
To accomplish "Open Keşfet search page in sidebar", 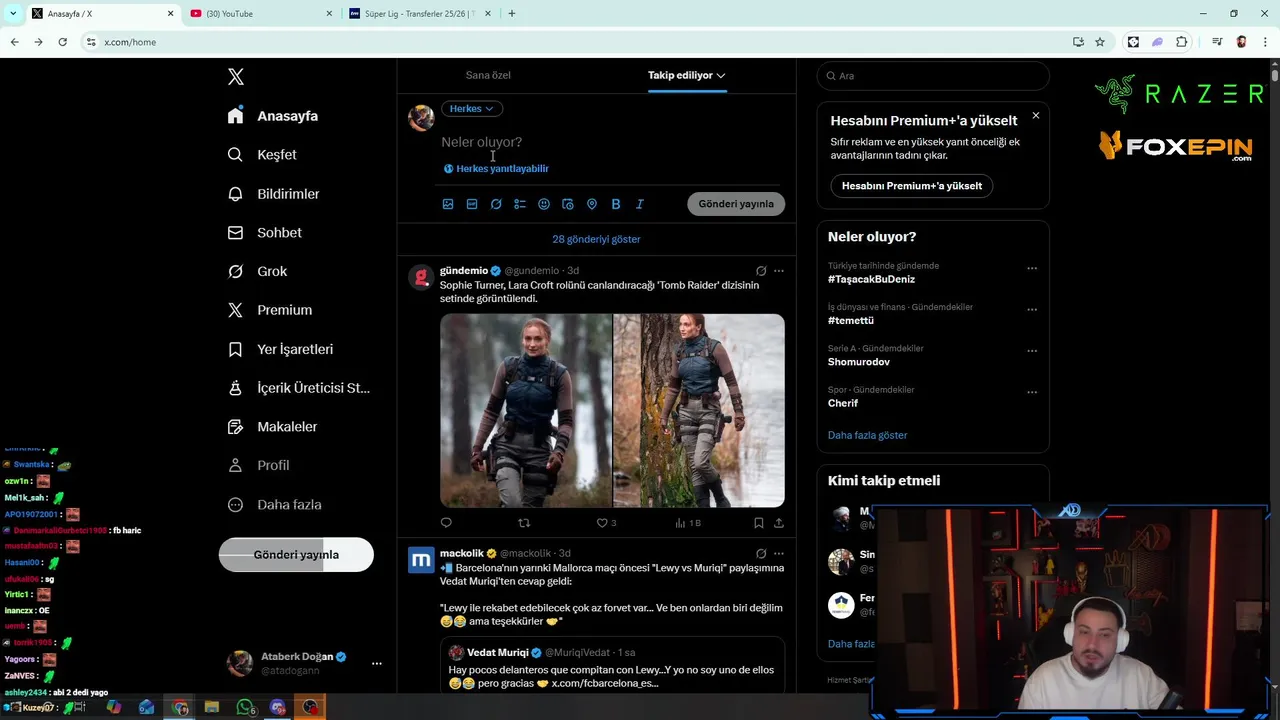I will tap(262, 155).
